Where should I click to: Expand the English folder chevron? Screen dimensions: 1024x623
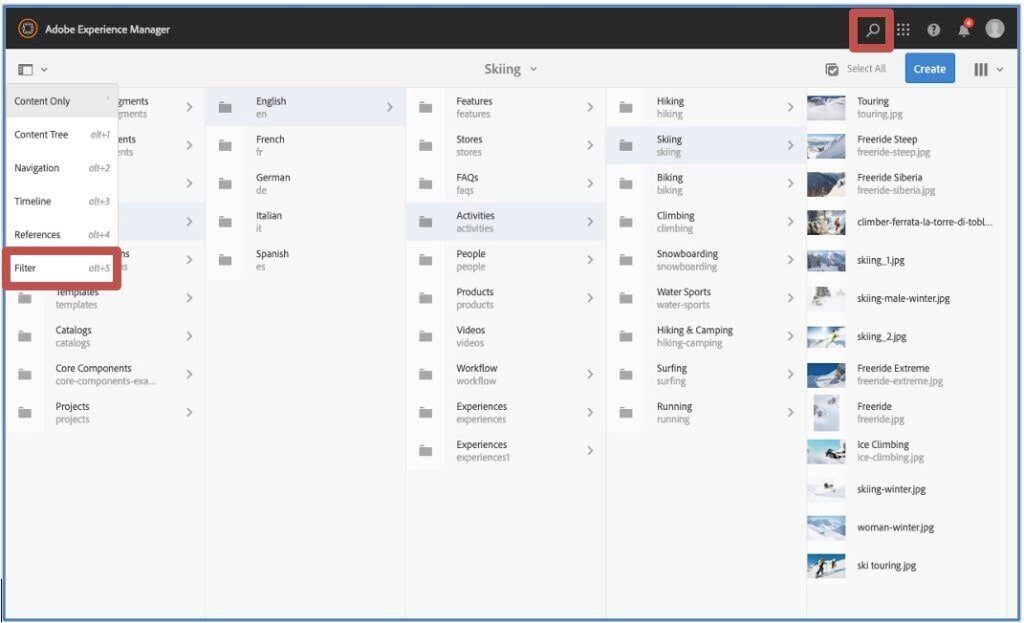[x=389, y=107]
